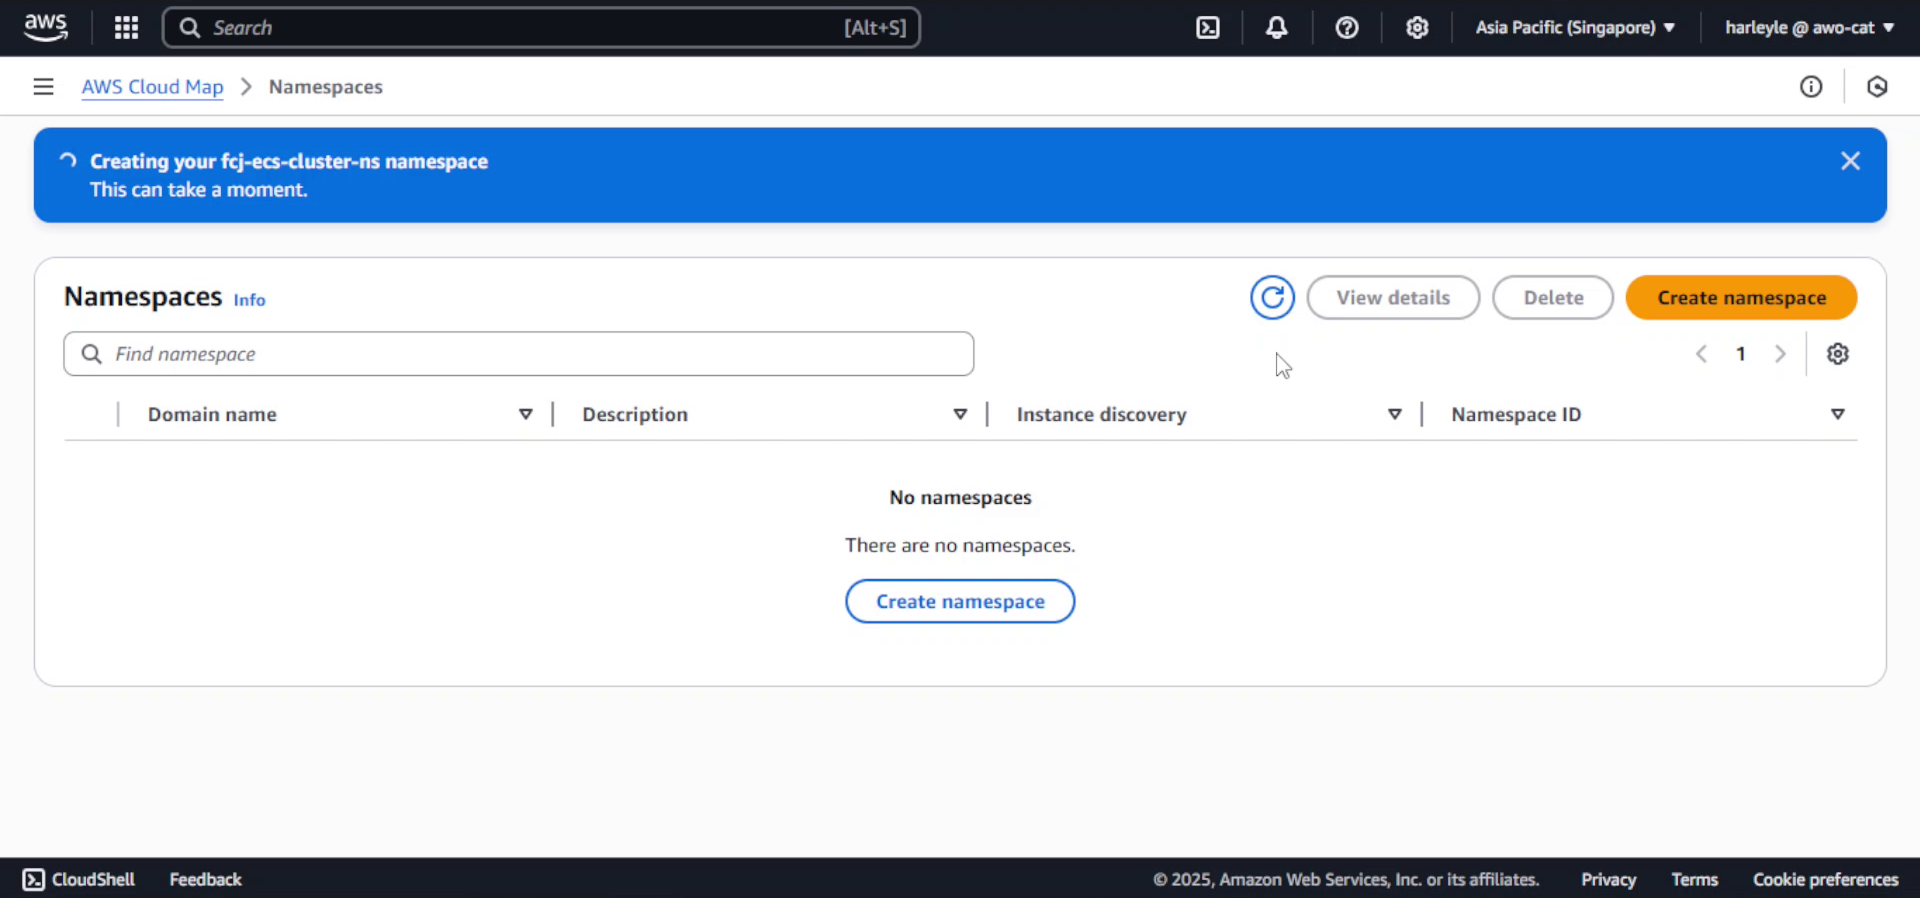
Task: Sort by Description column arrow
Action: point(960,415)
